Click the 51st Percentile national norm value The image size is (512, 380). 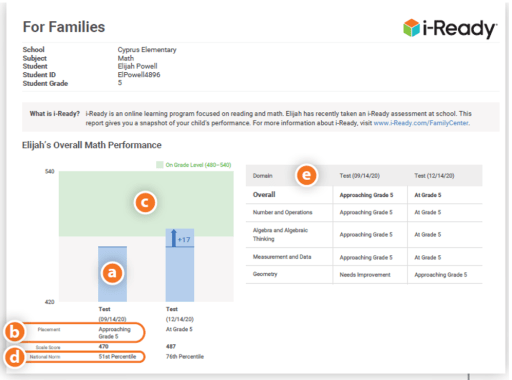[x=117, y=357]
